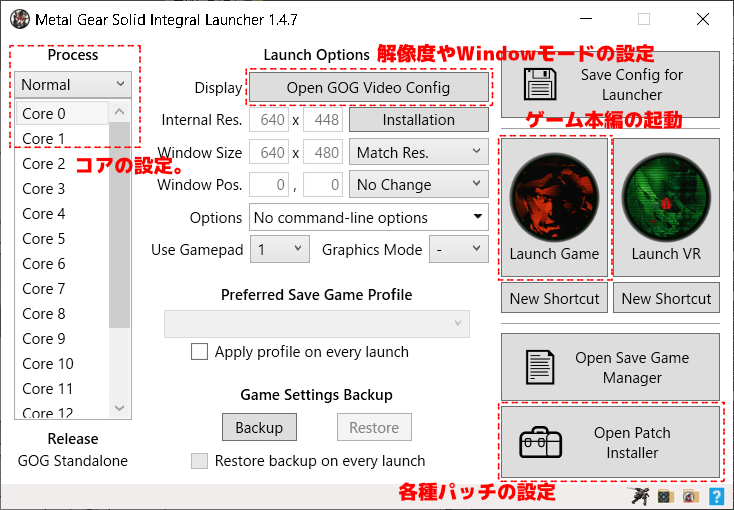The height and width of the screenshot is (510, 734).
Task: Click the Window Size height field 480
Action: 323,152
